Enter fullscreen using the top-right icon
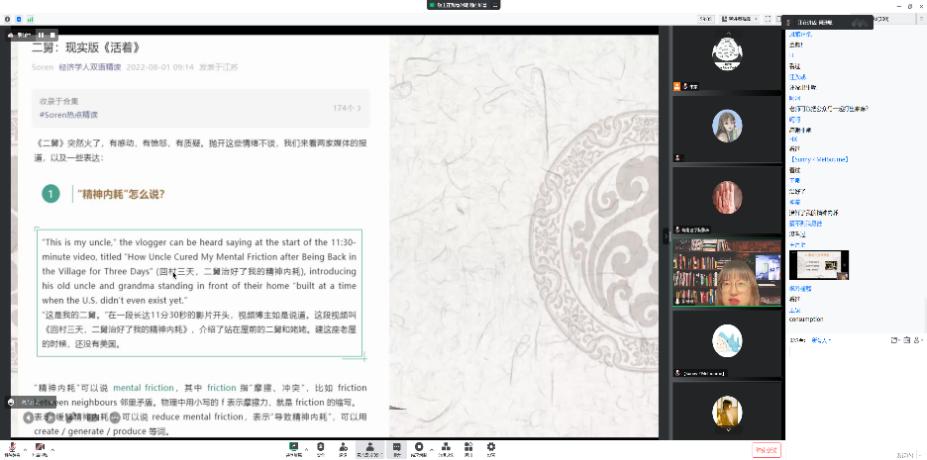The height and width of the screenshot is (460, 927). coord(768,19)
